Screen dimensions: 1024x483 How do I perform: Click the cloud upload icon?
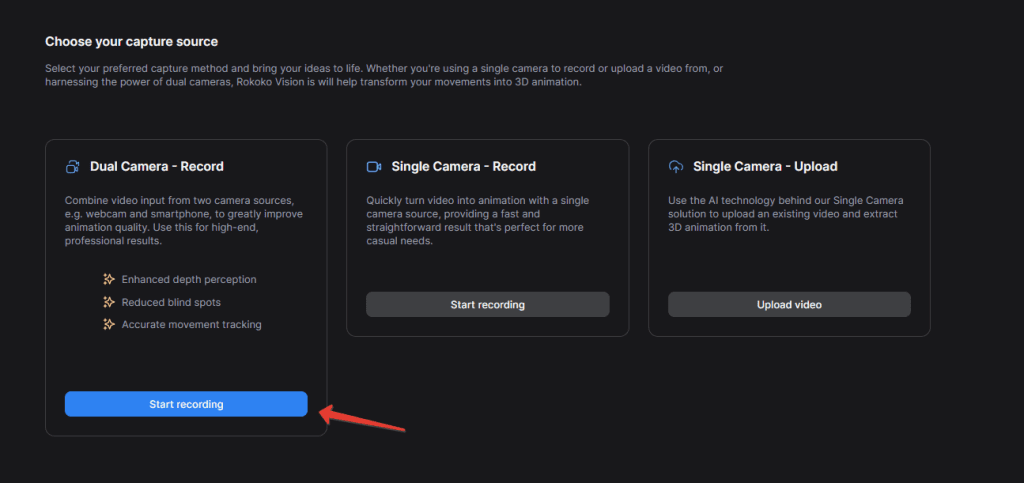point(676,167)
